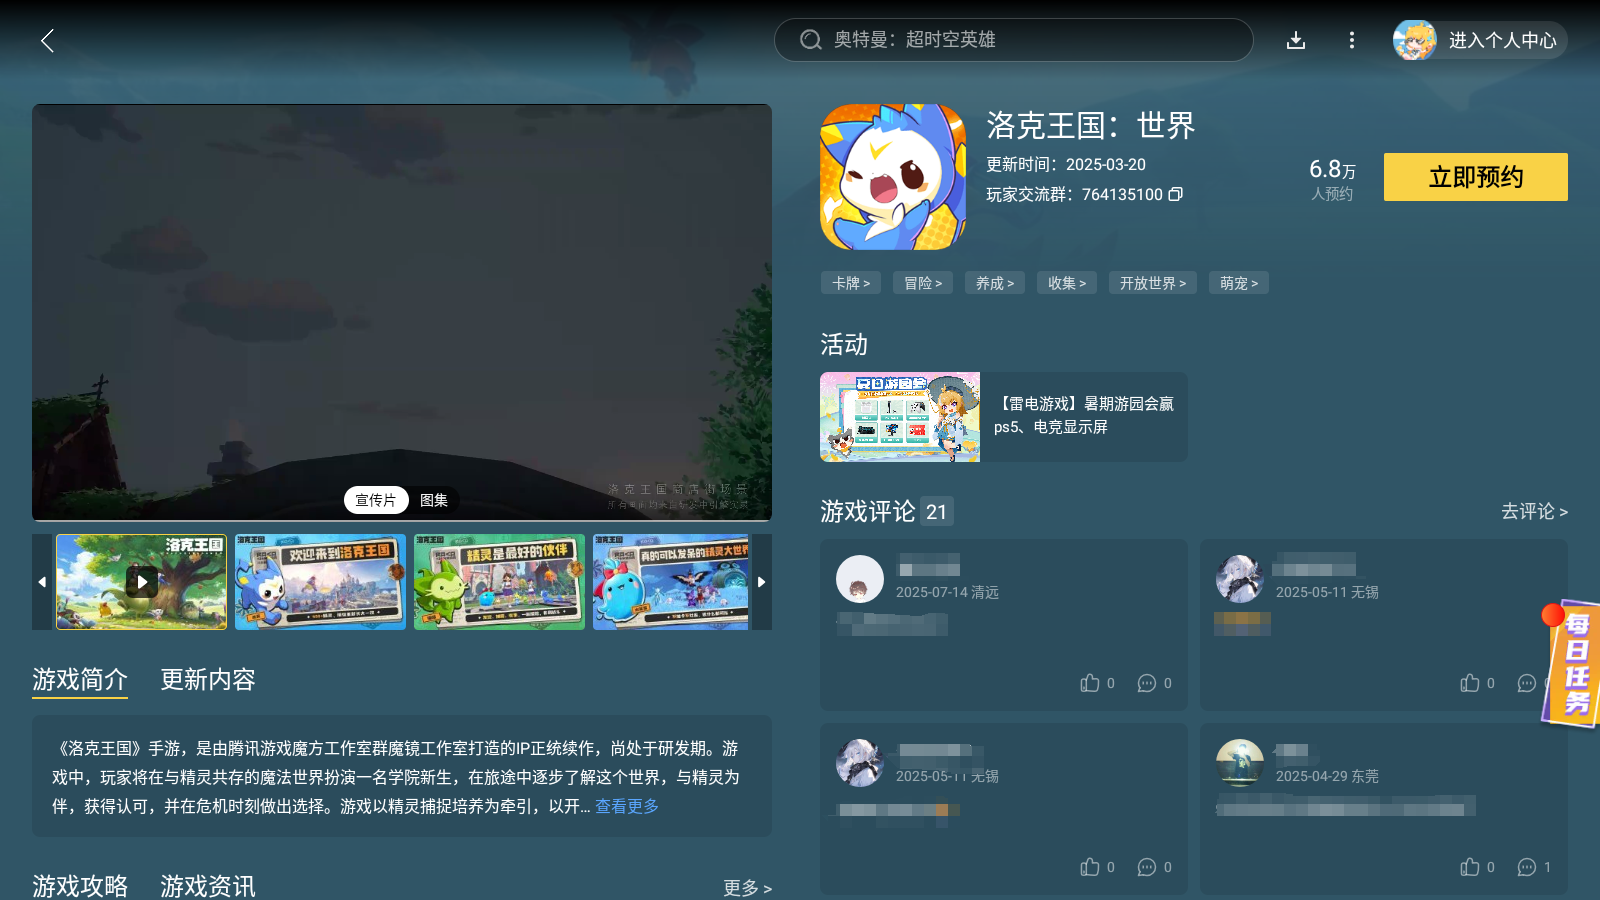This screenshot has width=1600, height=900.
Task: Select the 精灵是最好的伙伴 screenshot thumbnail
Action: pyautogui.click(x=499, y=581)
